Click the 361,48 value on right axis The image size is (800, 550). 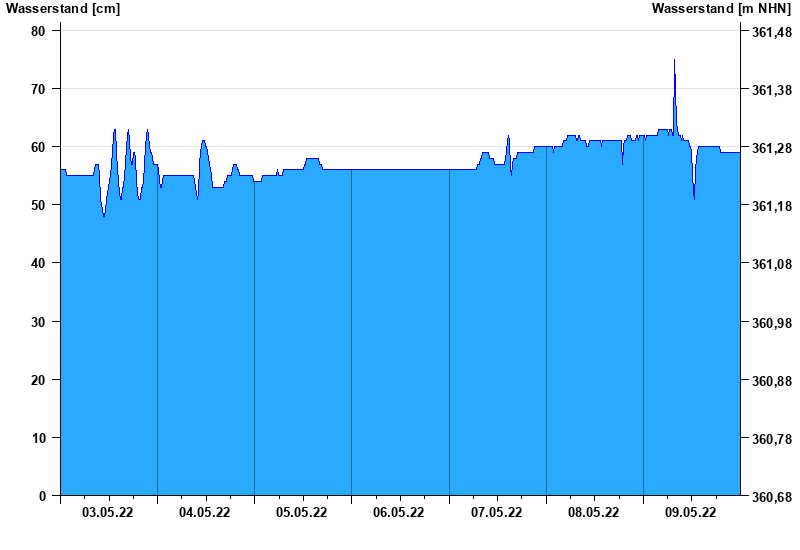pos(772,32)
